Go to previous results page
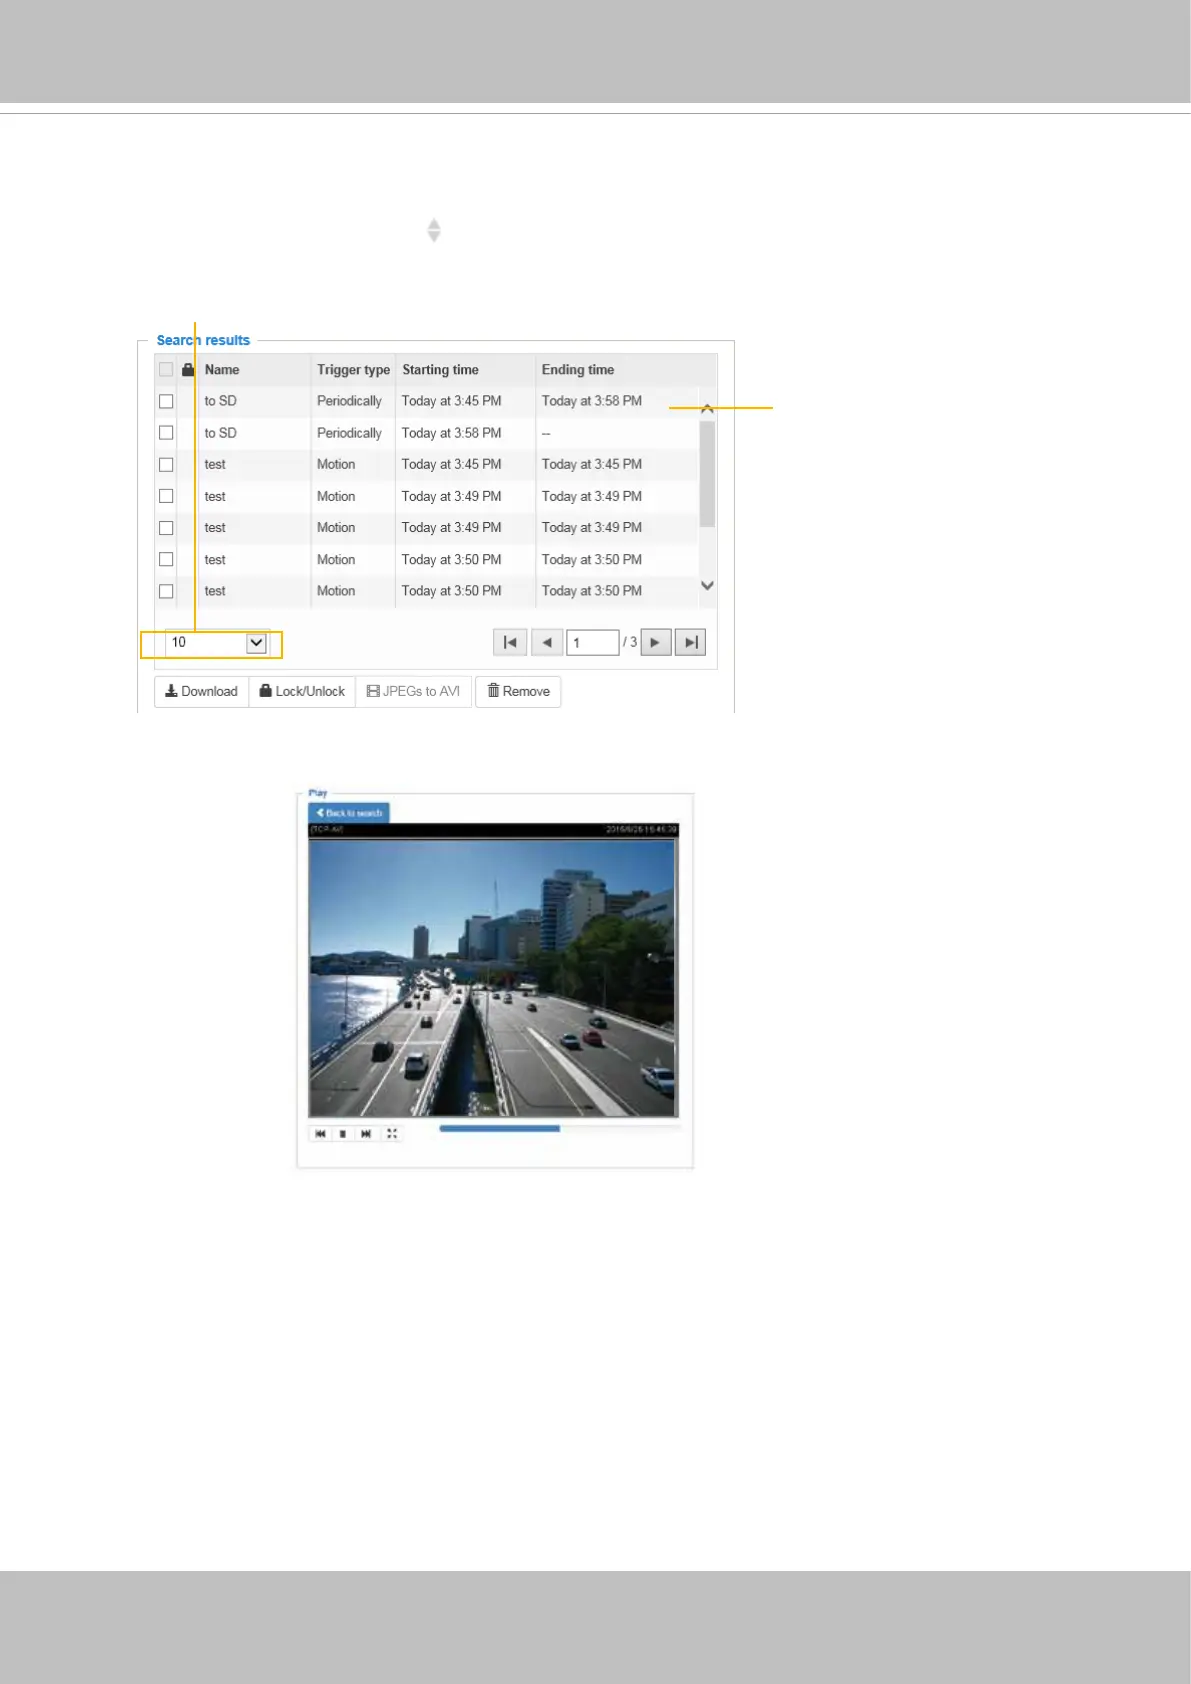The image size is (1191, 1684). click(547, 642)
